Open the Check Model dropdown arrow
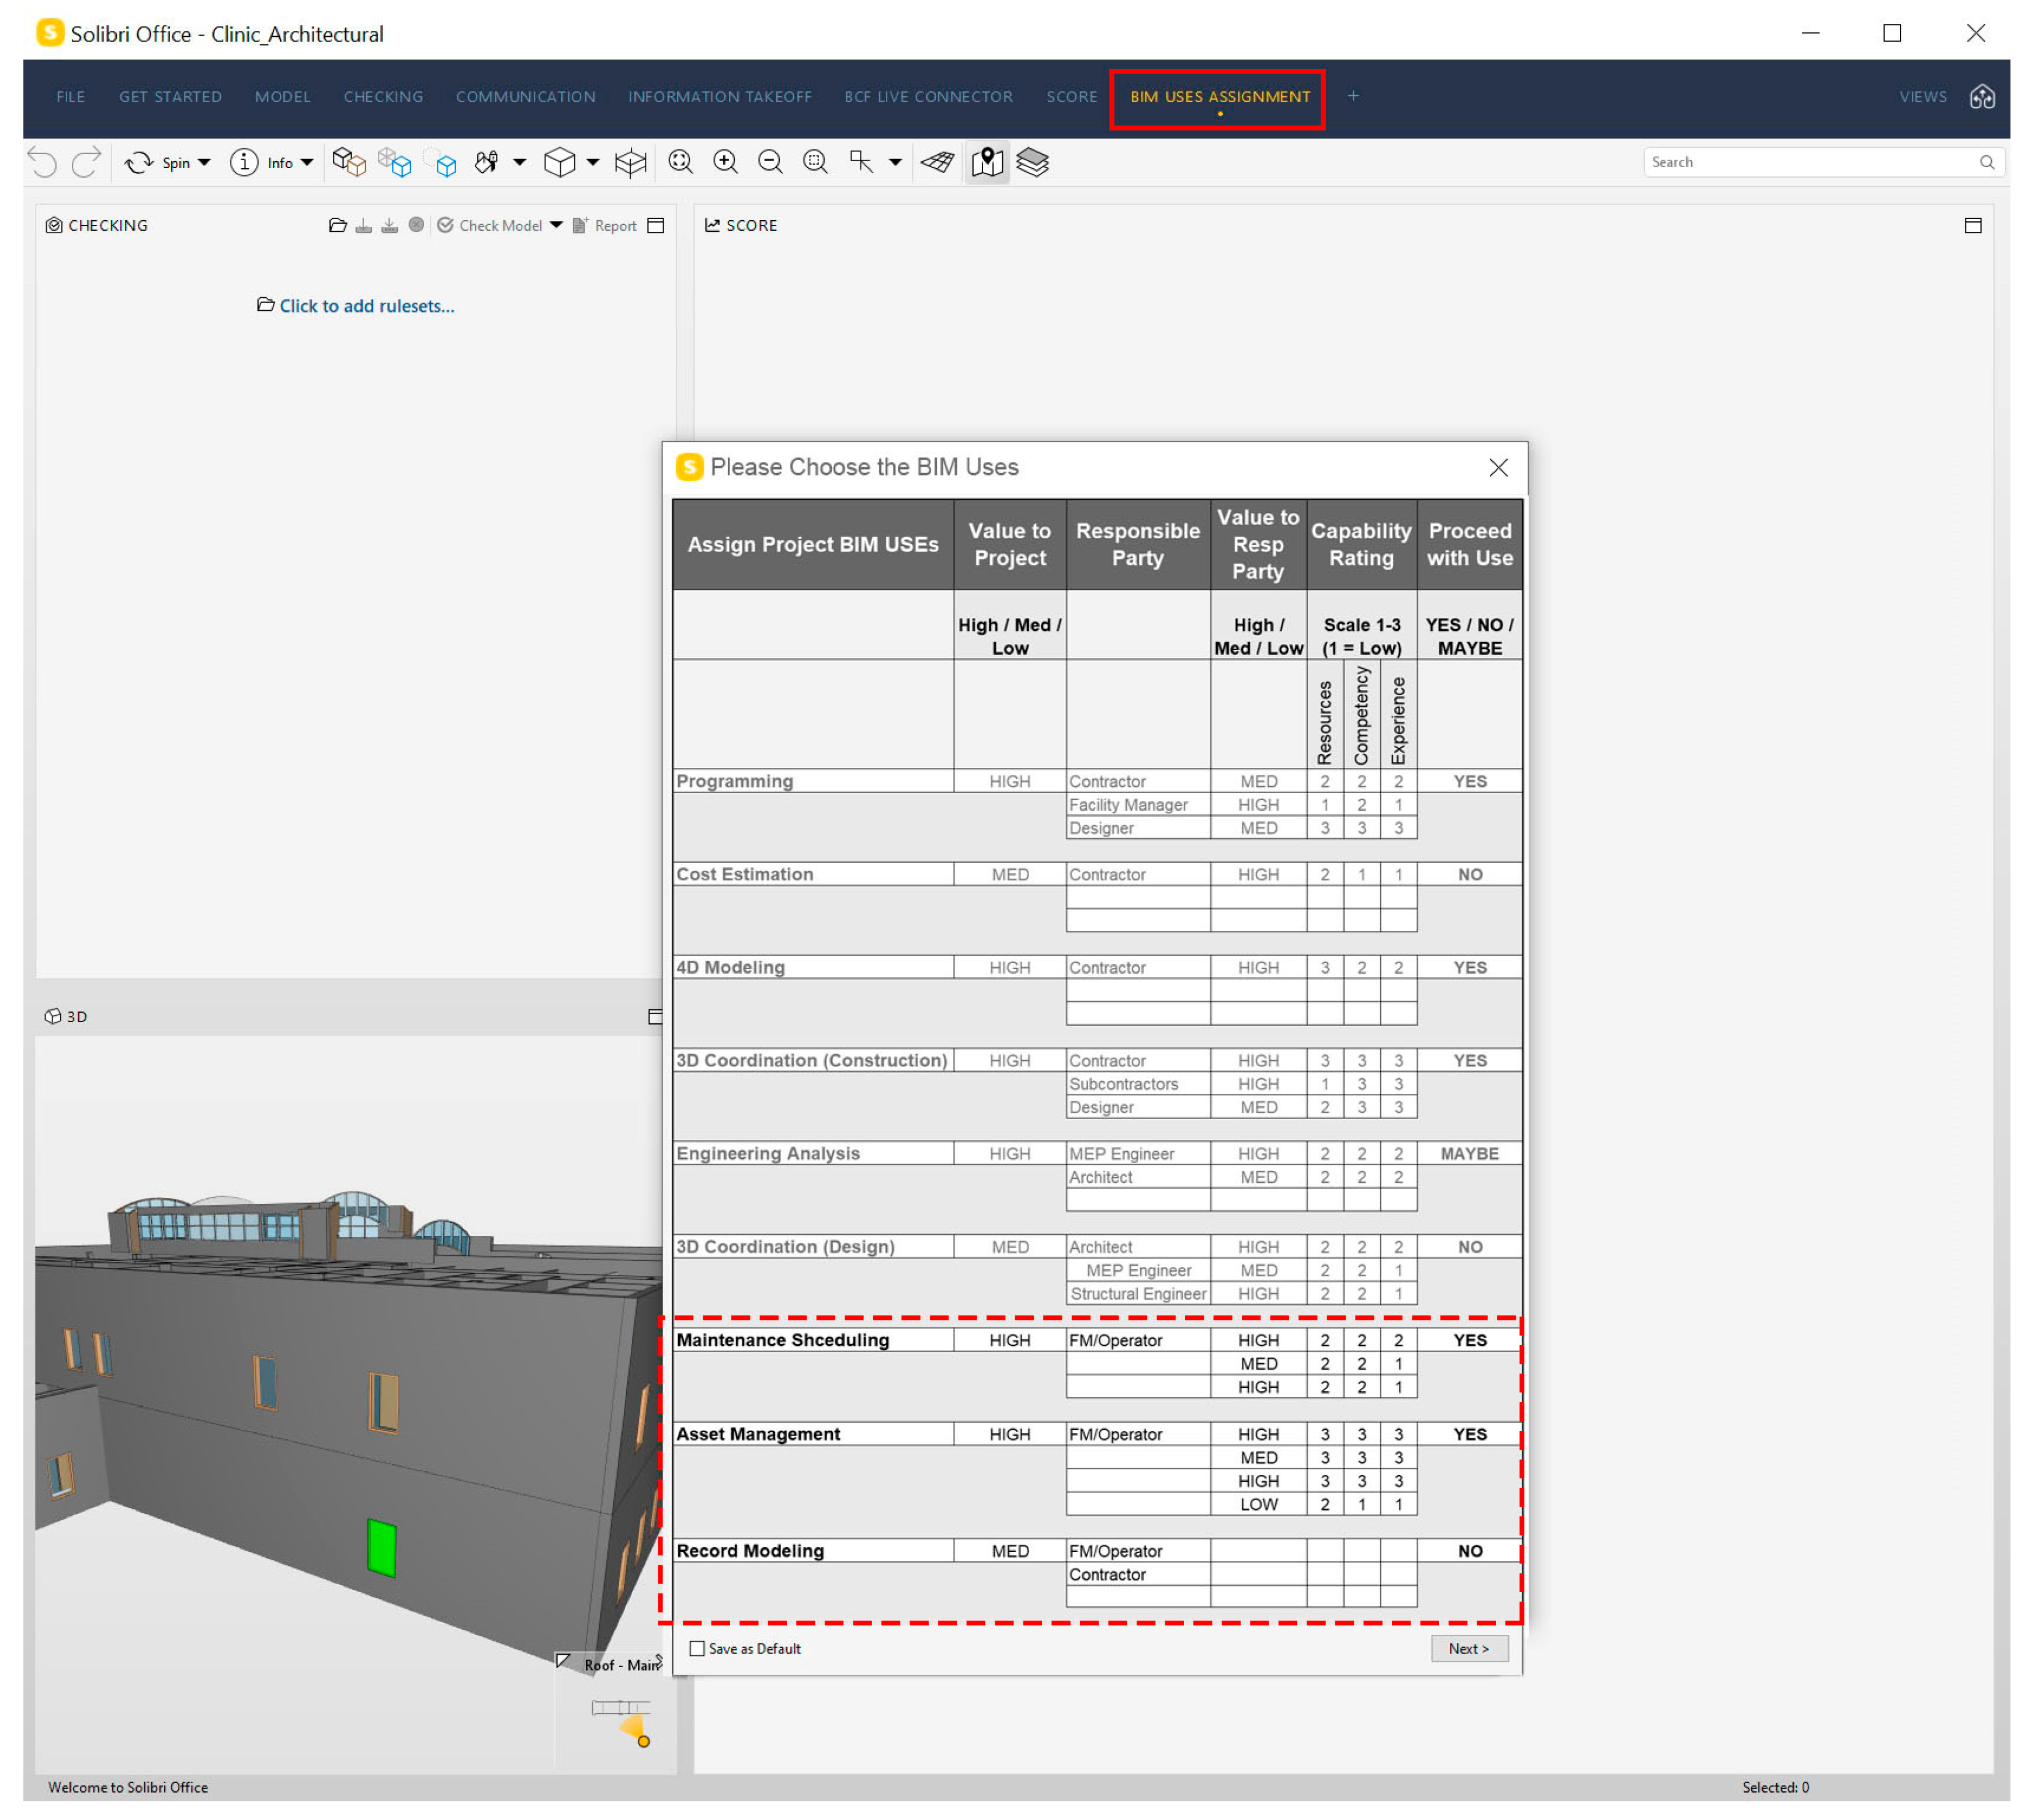 [x=556, y=225]
